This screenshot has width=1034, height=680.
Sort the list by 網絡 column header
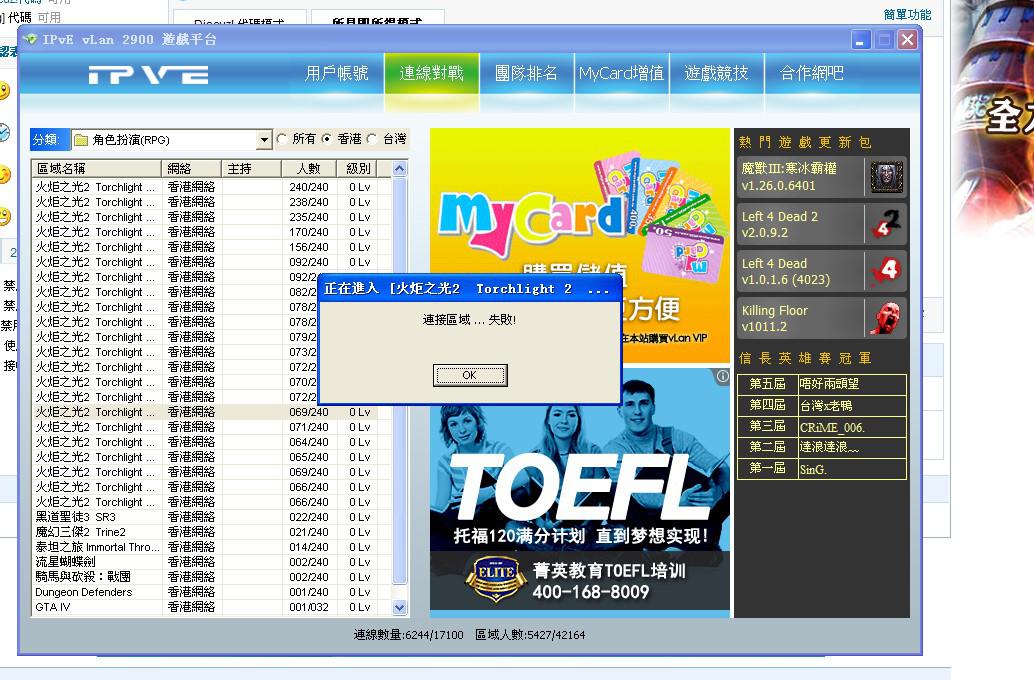click(x=191, y=169)
